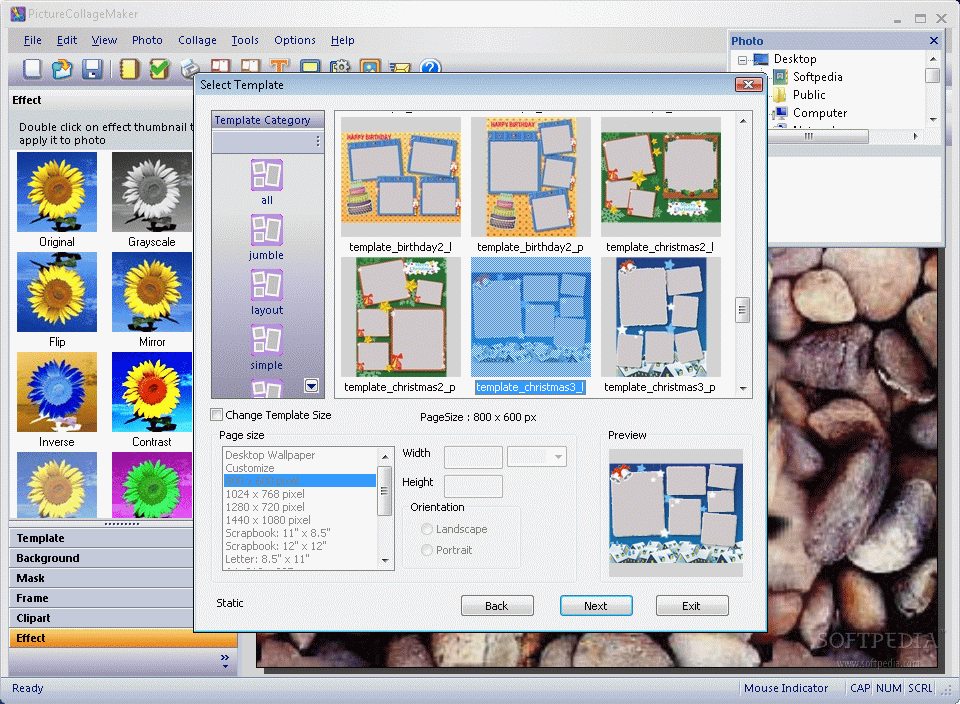Choose the template_christmas2_l thumbnail

[661, 177]
